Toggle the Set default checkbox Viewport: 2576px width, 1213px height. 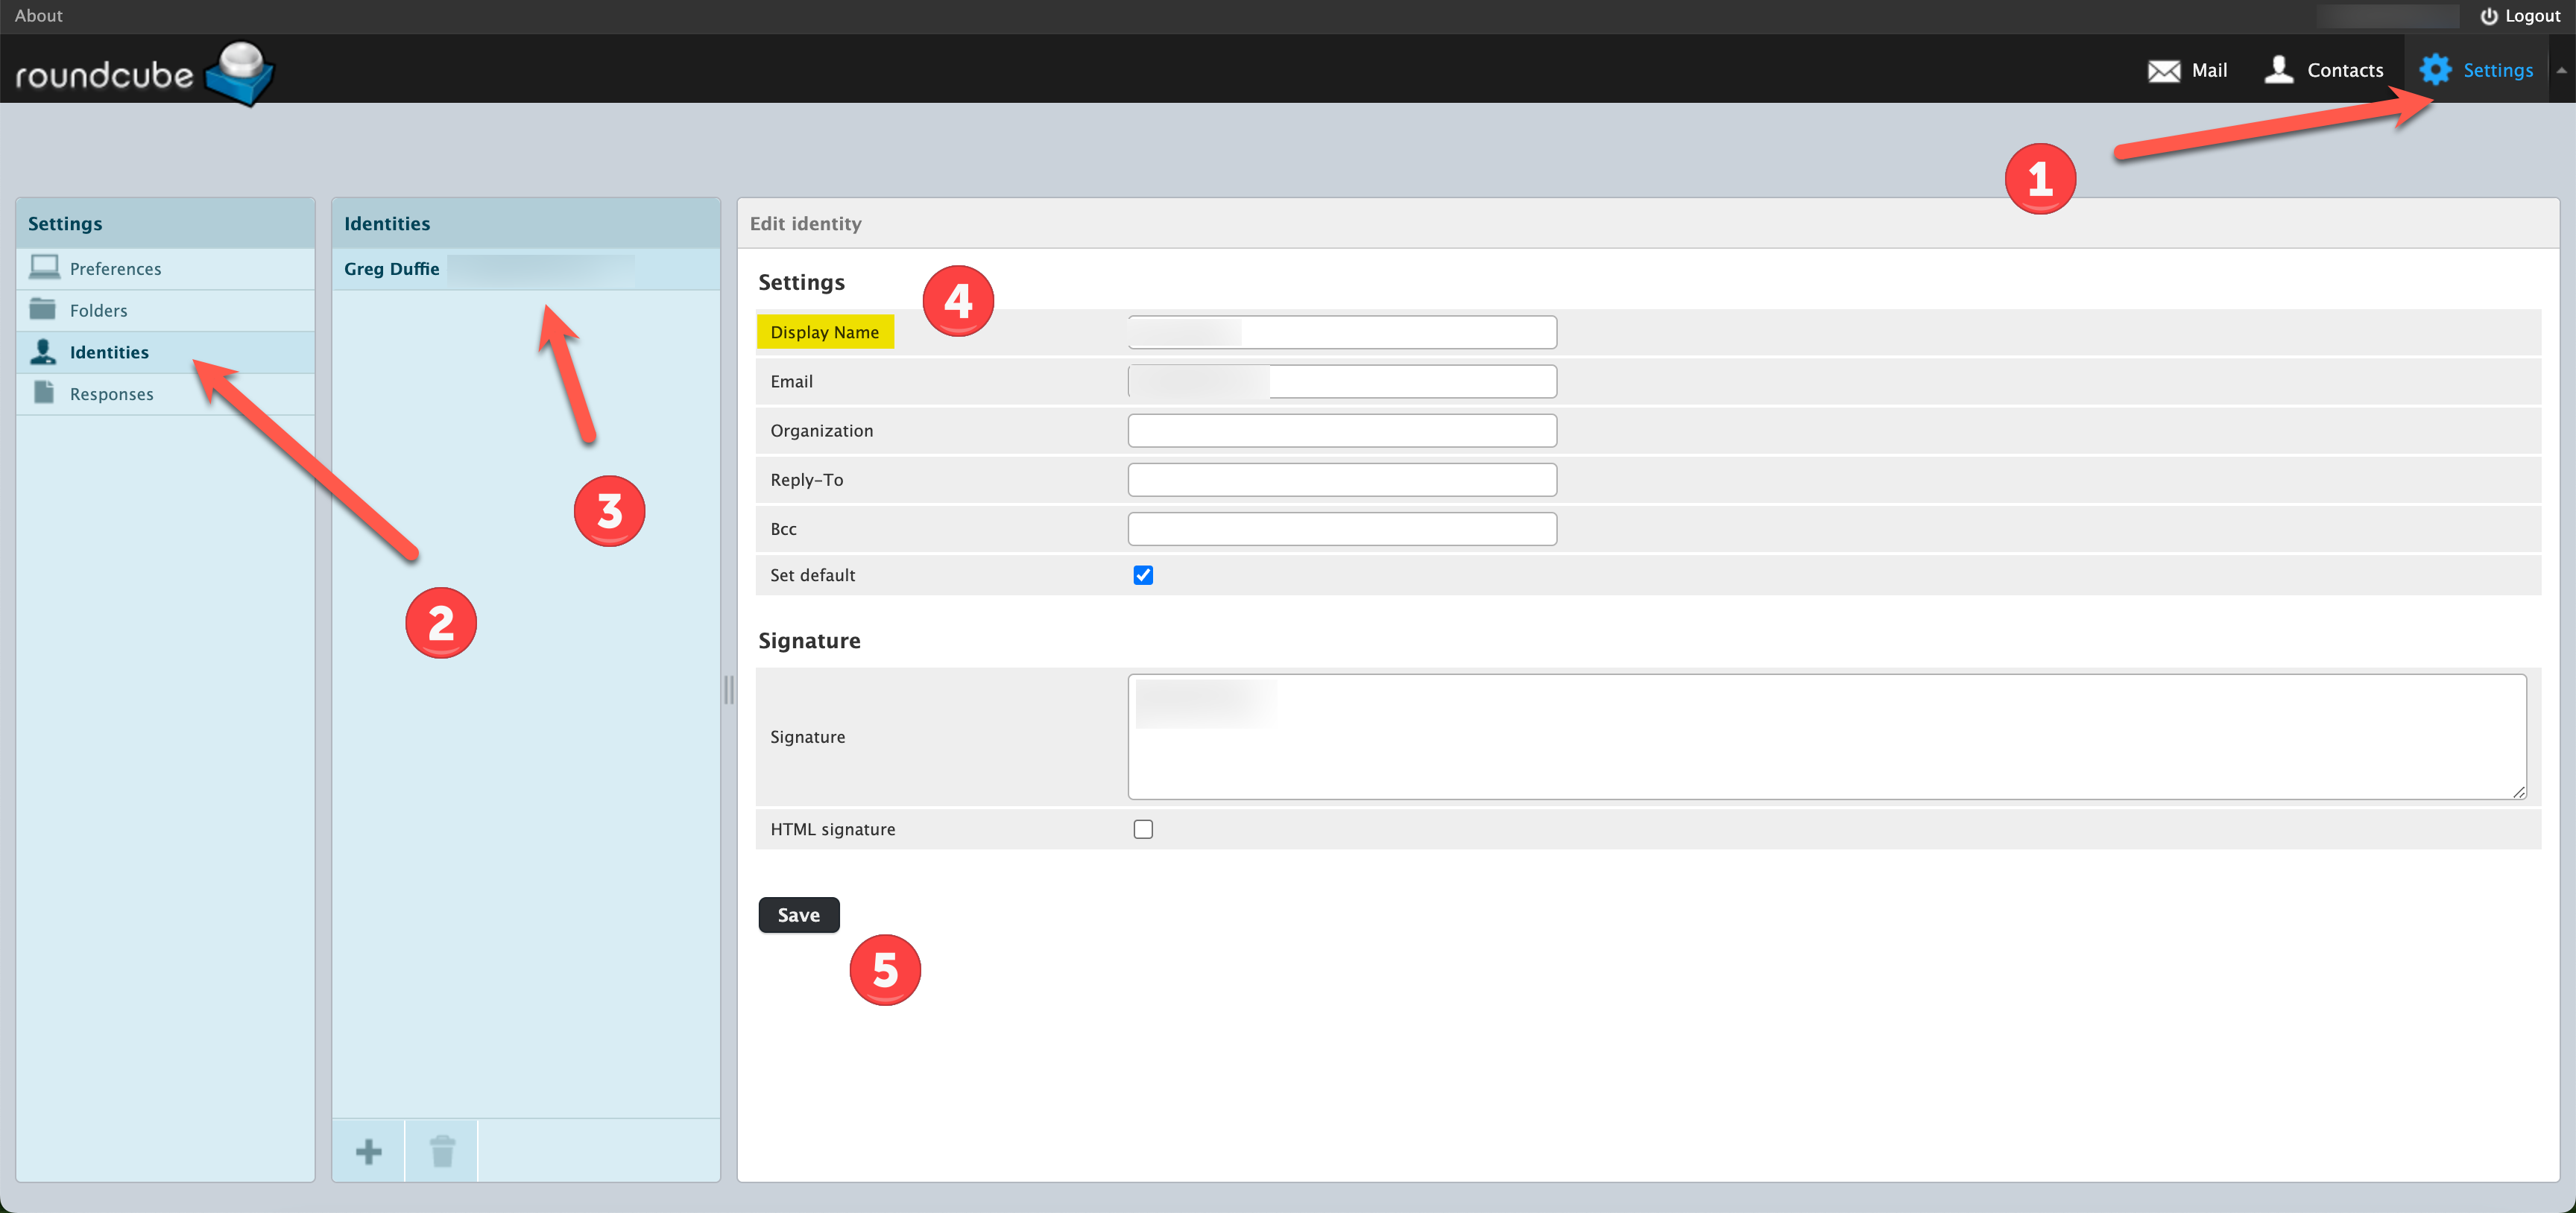tap(1143, 575)
